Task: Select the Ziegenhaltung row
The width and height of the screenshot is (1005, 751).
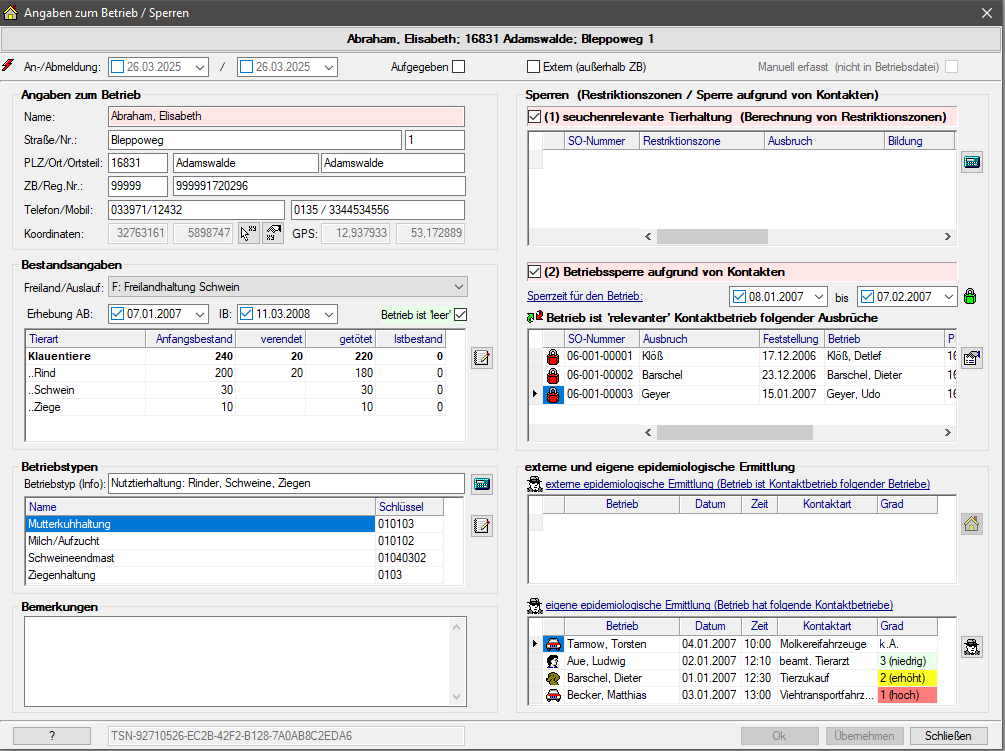Action: click(x=234, y=575)
